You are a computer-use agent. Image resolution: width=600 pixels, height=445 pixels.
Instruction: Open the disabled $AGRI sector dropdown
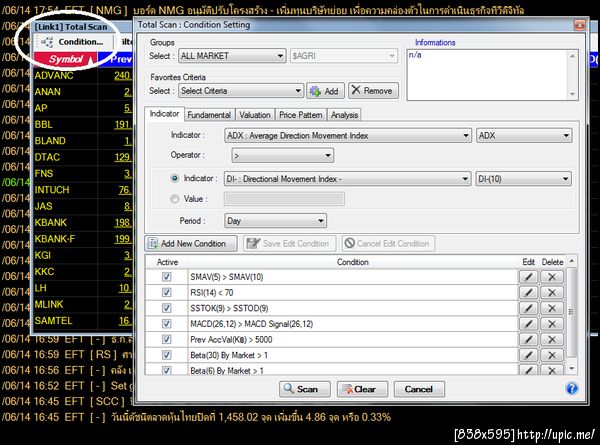coord(344,56)
